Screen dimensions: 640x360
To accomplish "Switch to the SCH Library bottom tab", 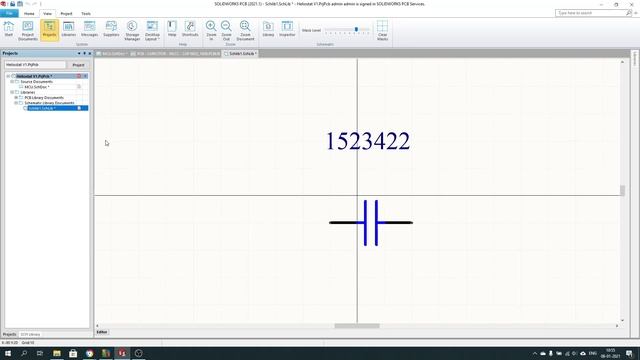I will point(30,334).
